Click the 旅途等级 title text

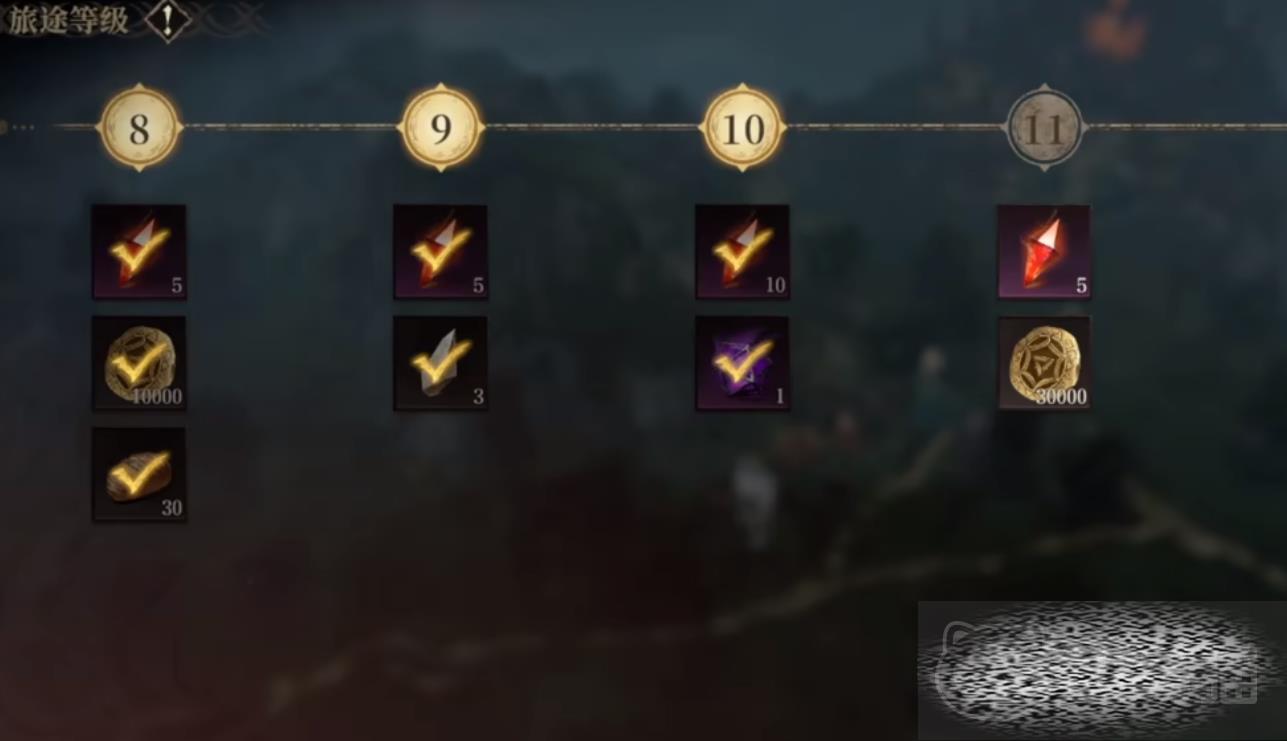tap(69, 20)
